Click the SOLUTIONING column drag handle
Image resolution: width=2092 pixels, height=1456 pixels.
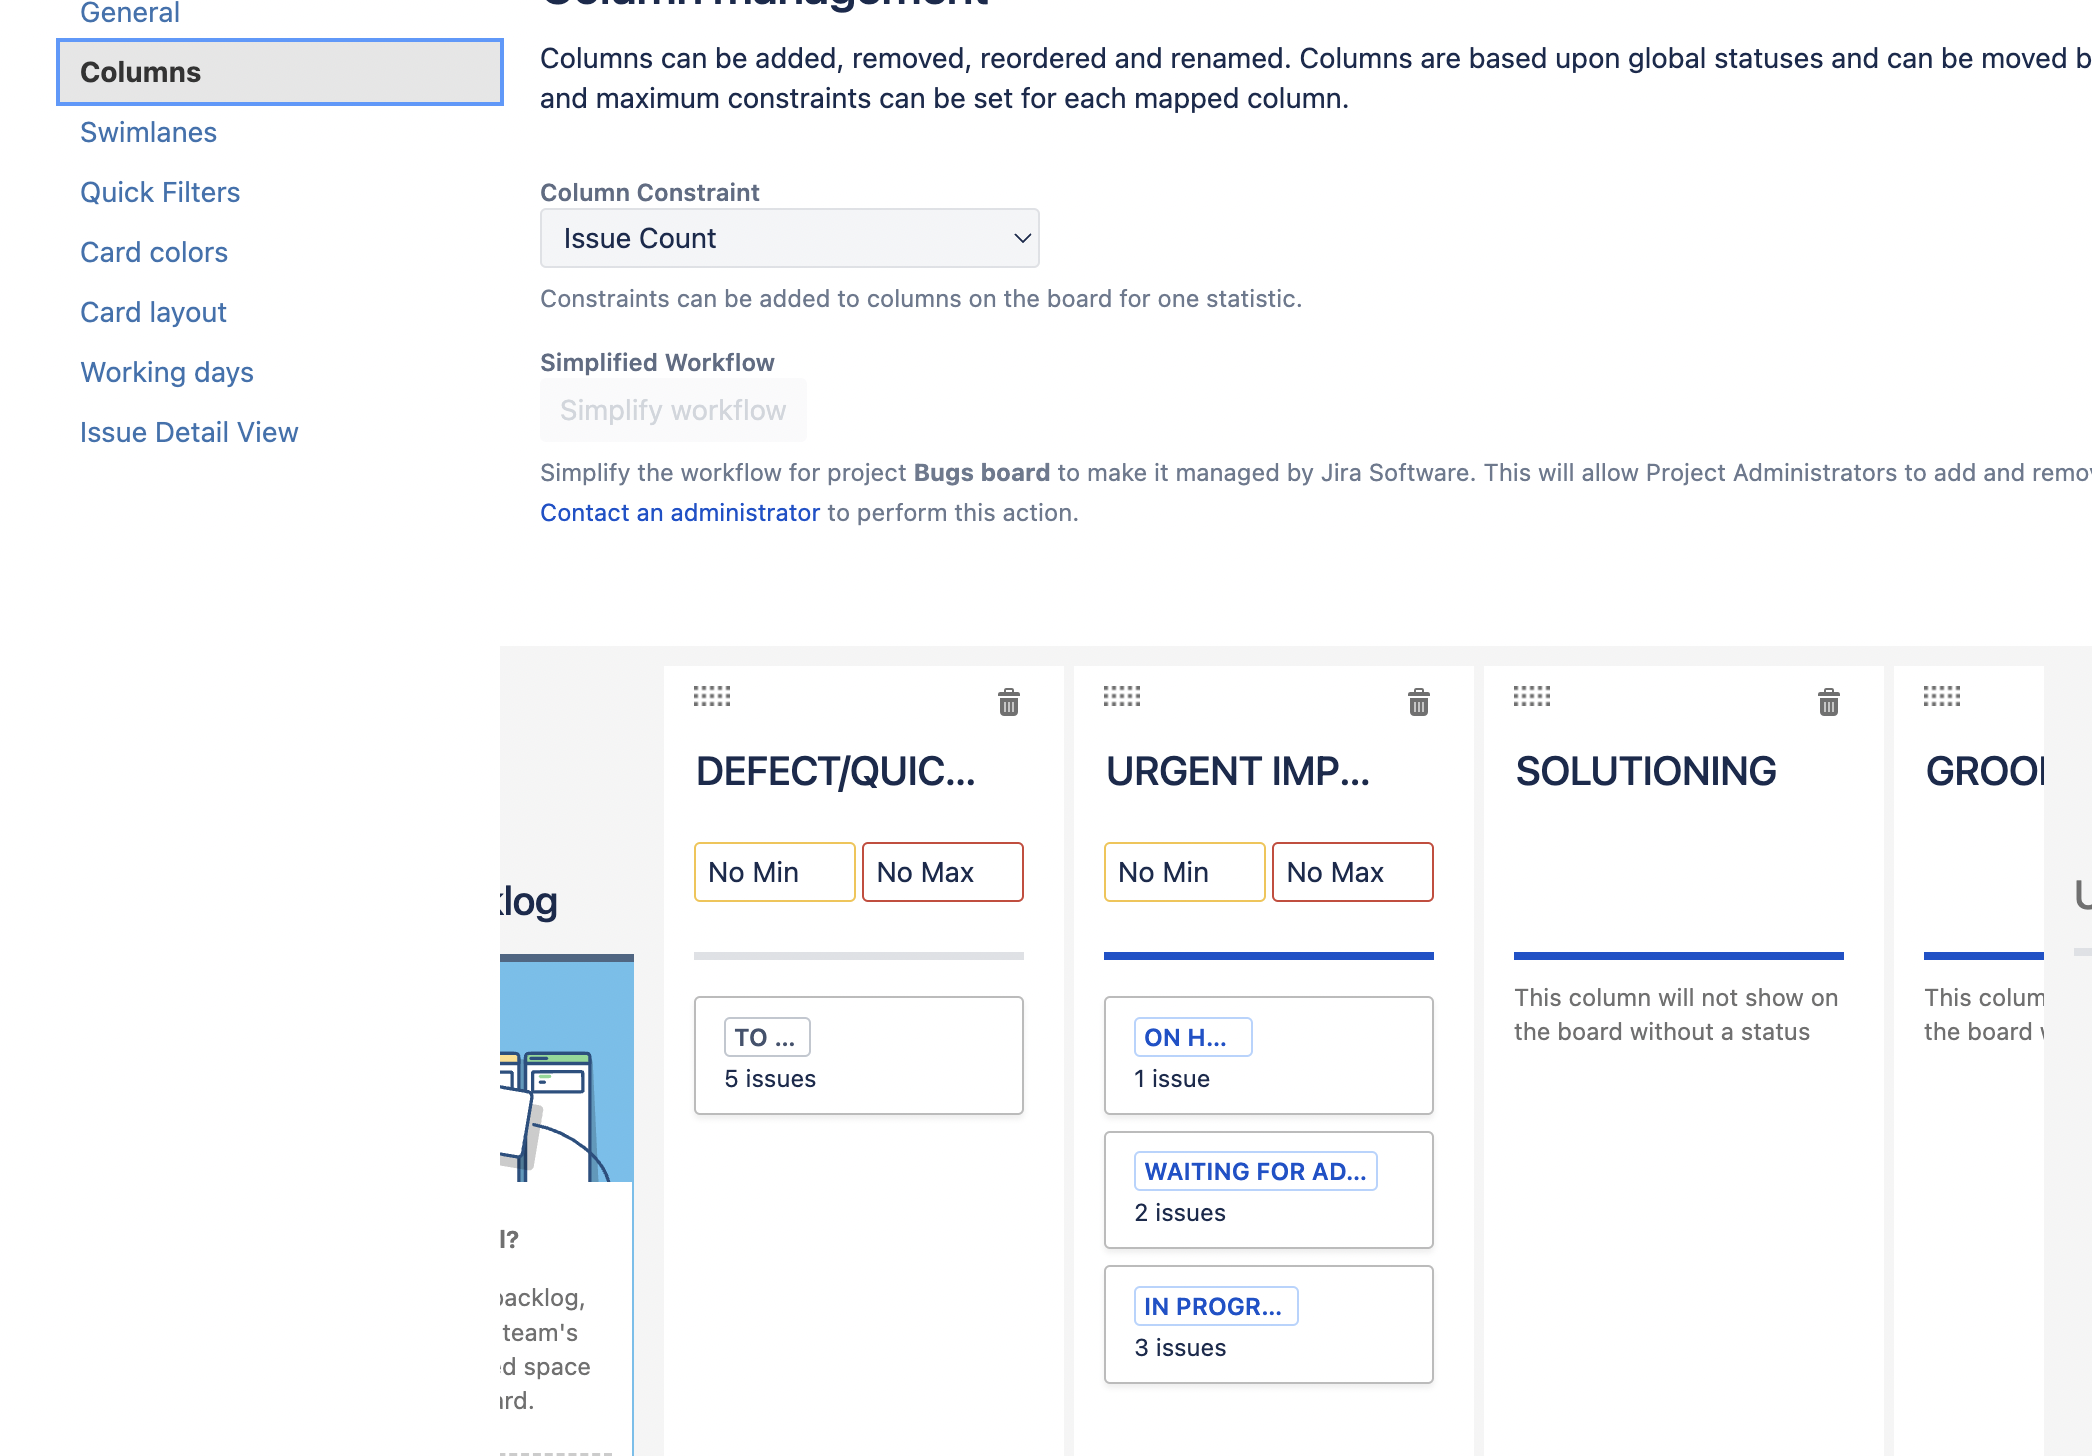(1532, 696)
